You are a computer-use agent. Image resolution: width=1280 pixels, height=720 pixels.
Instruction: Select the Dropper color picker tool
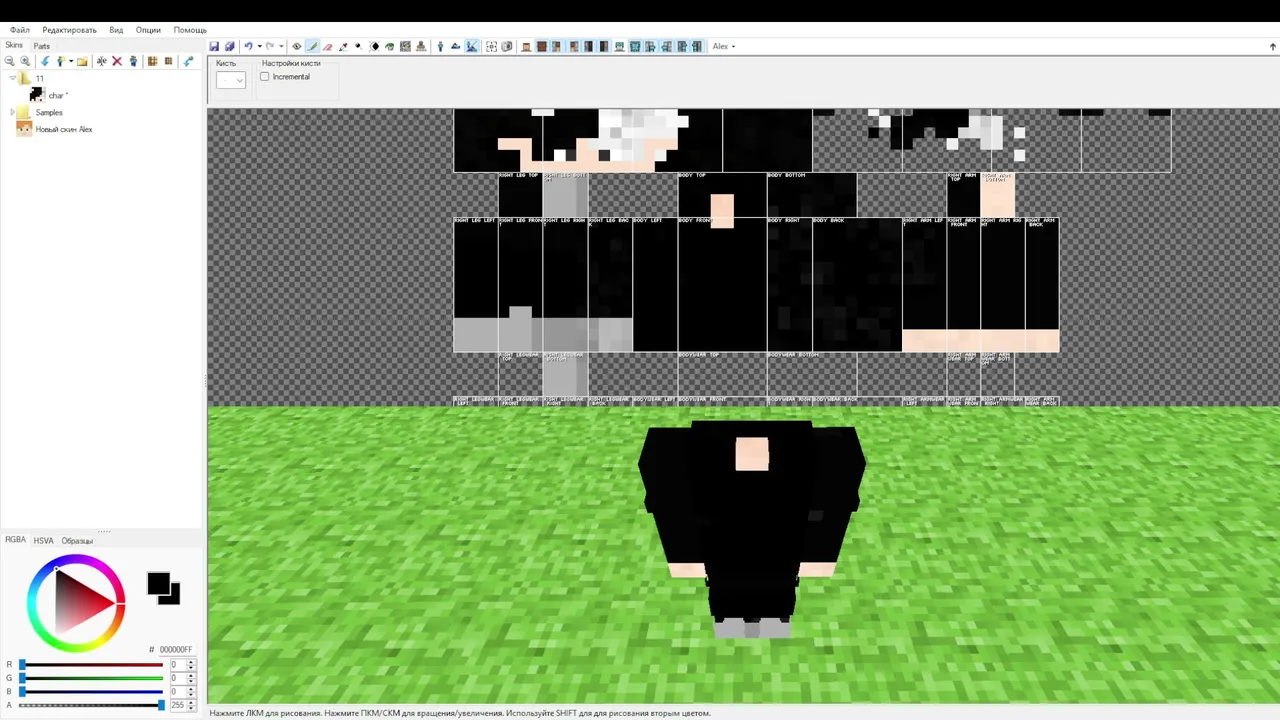point(343,46)
